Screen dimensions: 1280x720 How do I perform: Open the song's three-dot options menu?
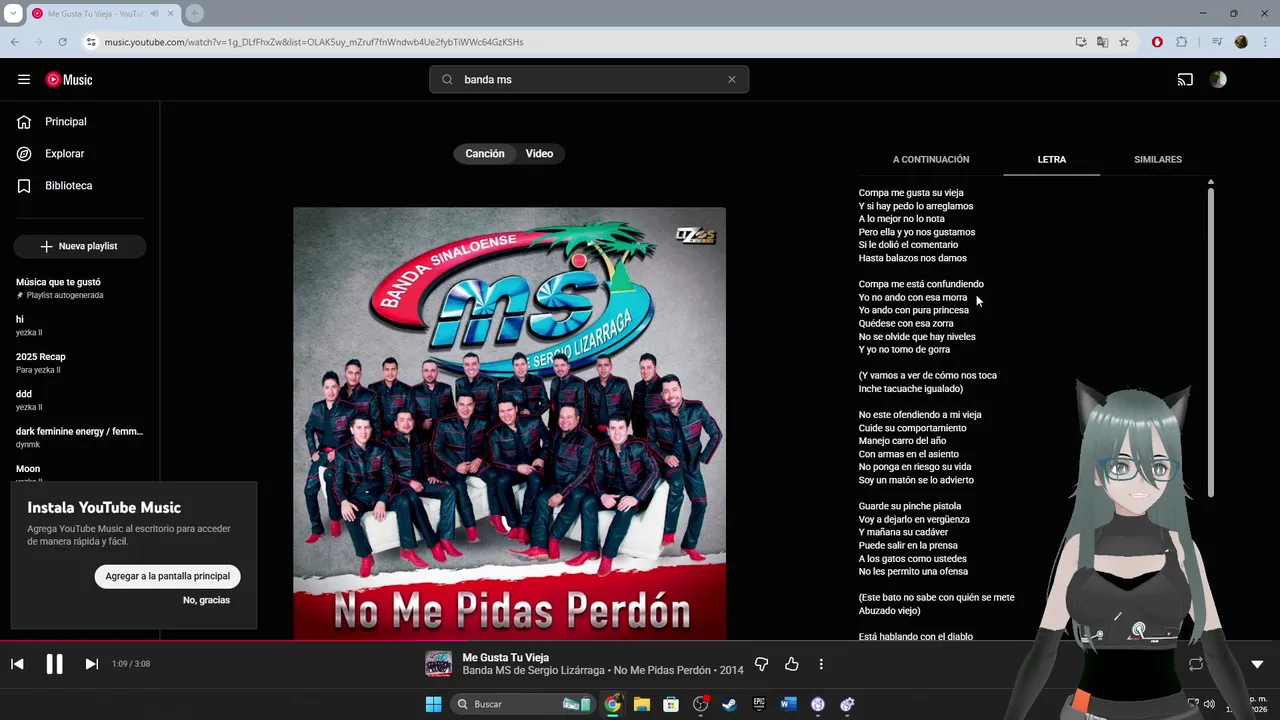(821, 664)
